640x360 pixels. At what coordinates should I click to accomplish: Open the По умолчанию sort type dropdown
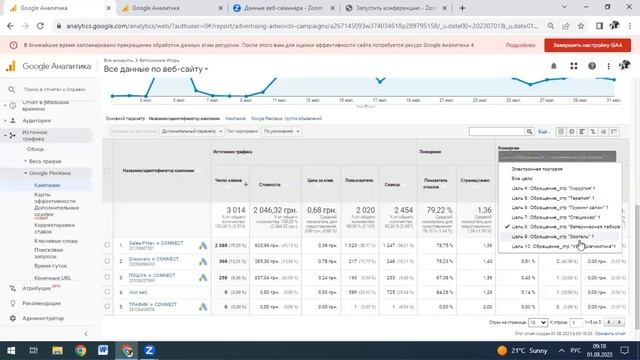pyautogui.click(x=281, y=131)
